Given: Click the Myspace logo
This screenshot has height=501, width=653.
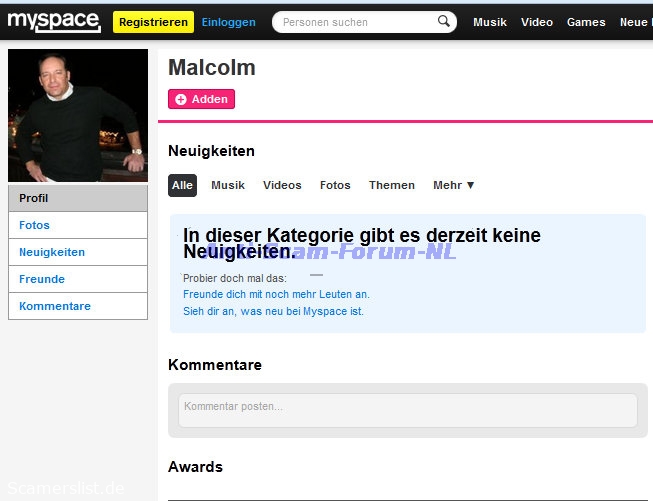Looking at the screenshot, I should point(54,21).
